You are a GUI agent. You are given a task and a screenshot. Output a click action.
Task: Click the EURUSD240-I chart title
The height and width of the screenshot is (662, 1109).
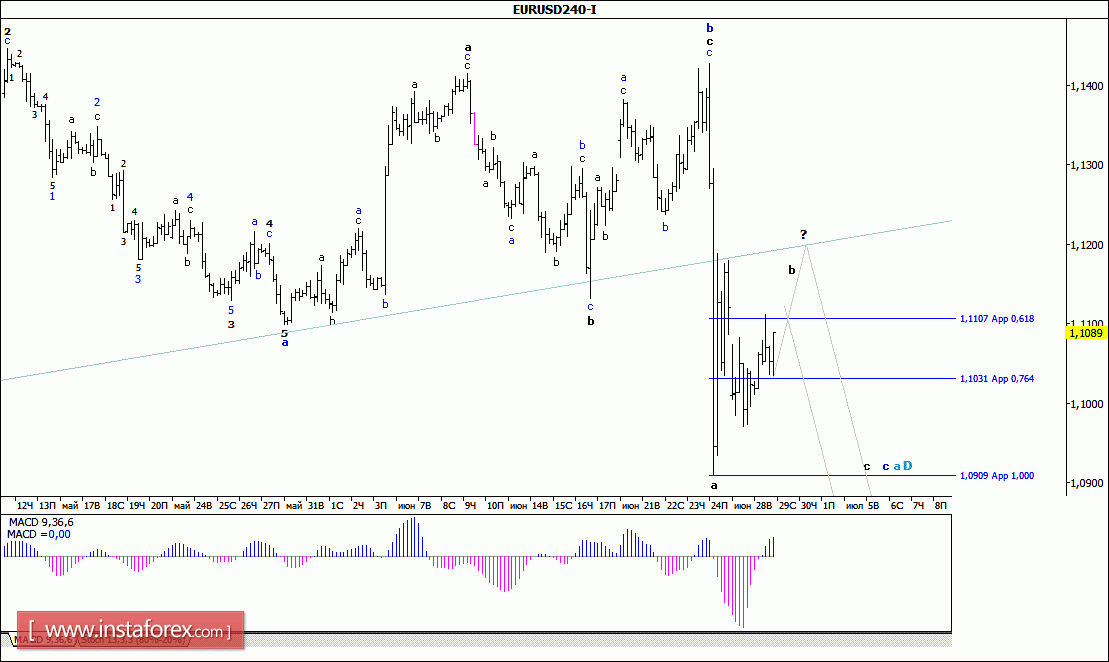[554, 9]
